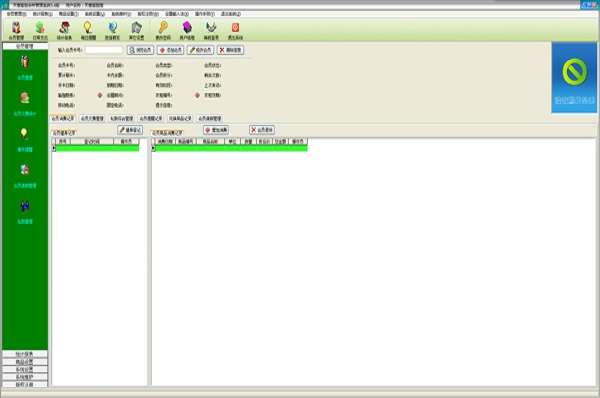Expand the first collapsed section below green sidebar
This screenshot has width=600, height=398.
pos(25,354)
